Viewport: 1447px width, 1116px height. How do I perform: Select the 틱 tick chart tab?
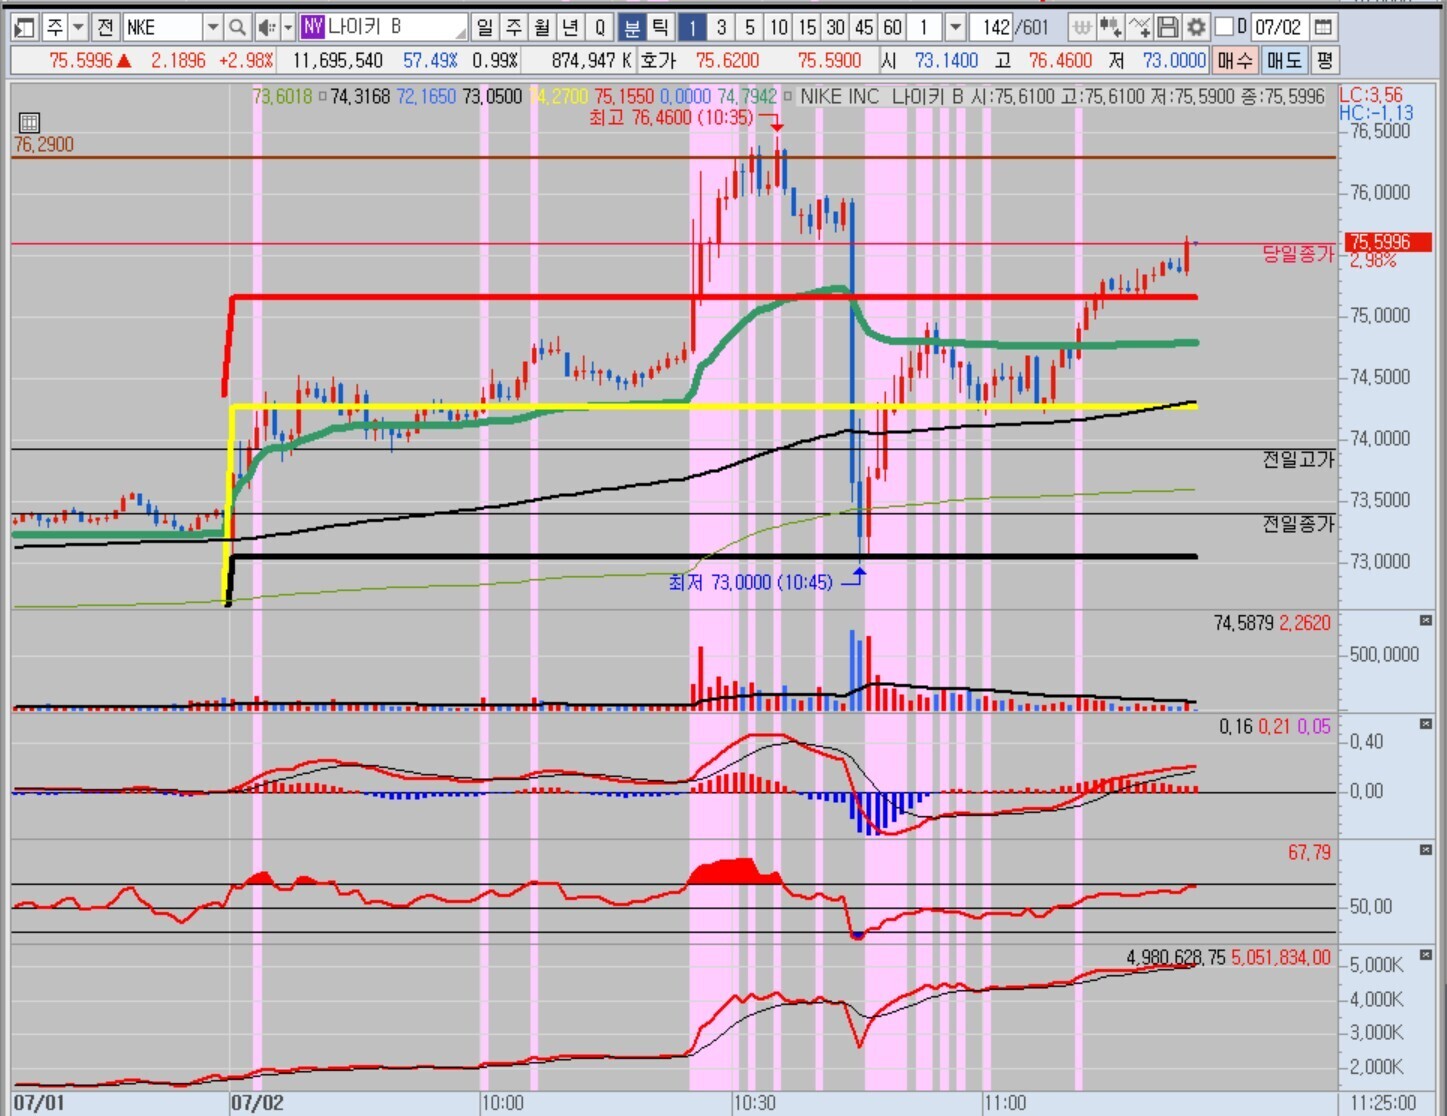(660, 27)
